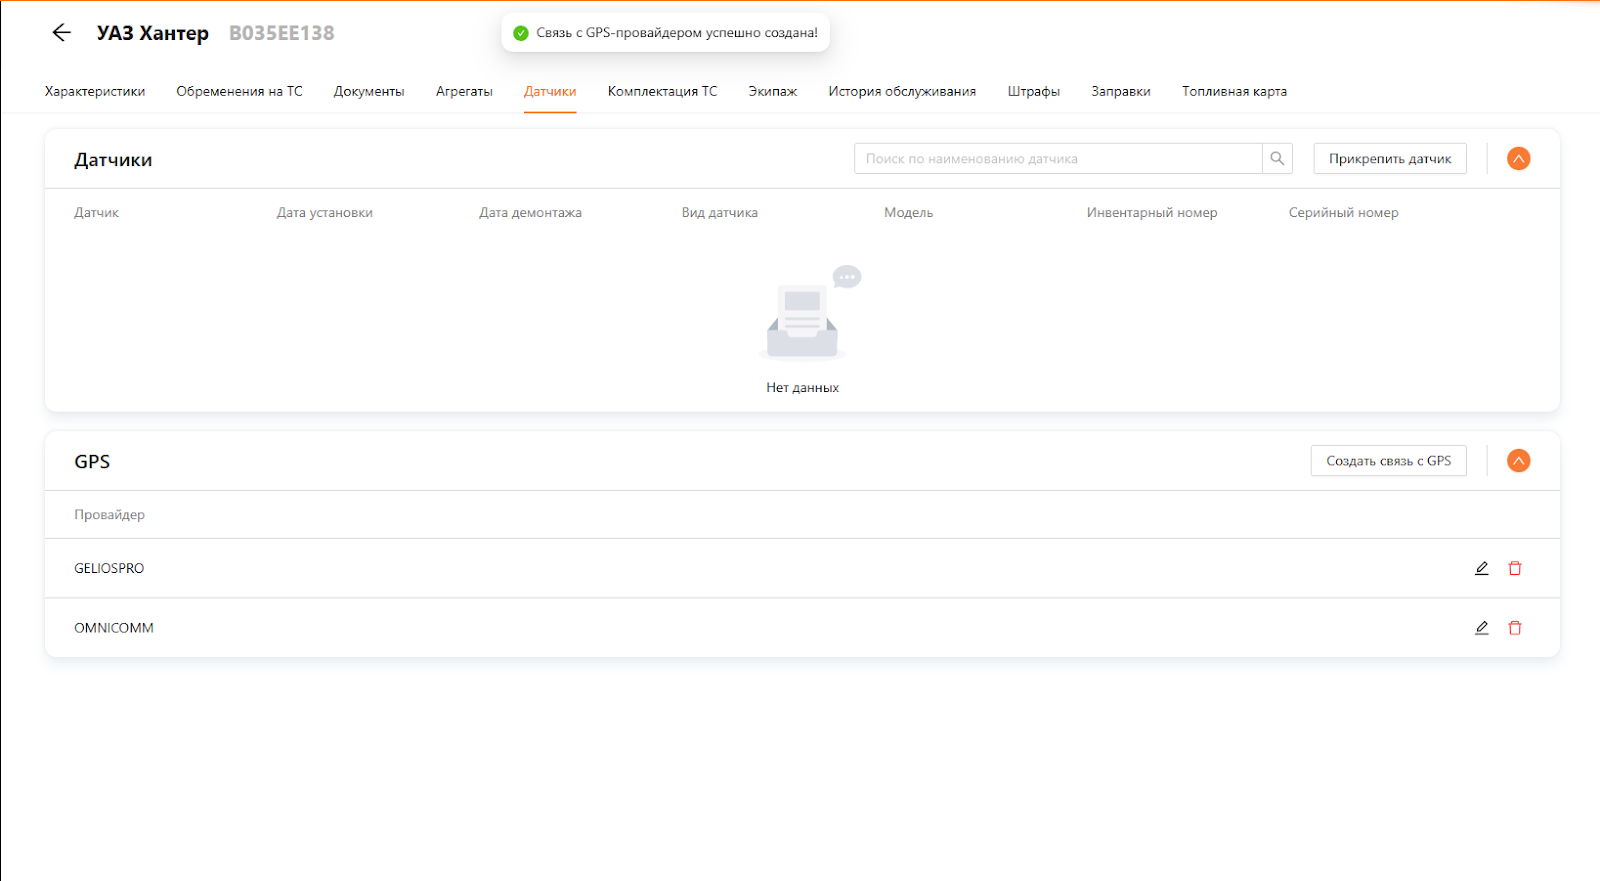Image resolution: width=1600 pixels, height=881 pixels.
Task: Select the История обслуживания tab
Action: click(902, 91)
